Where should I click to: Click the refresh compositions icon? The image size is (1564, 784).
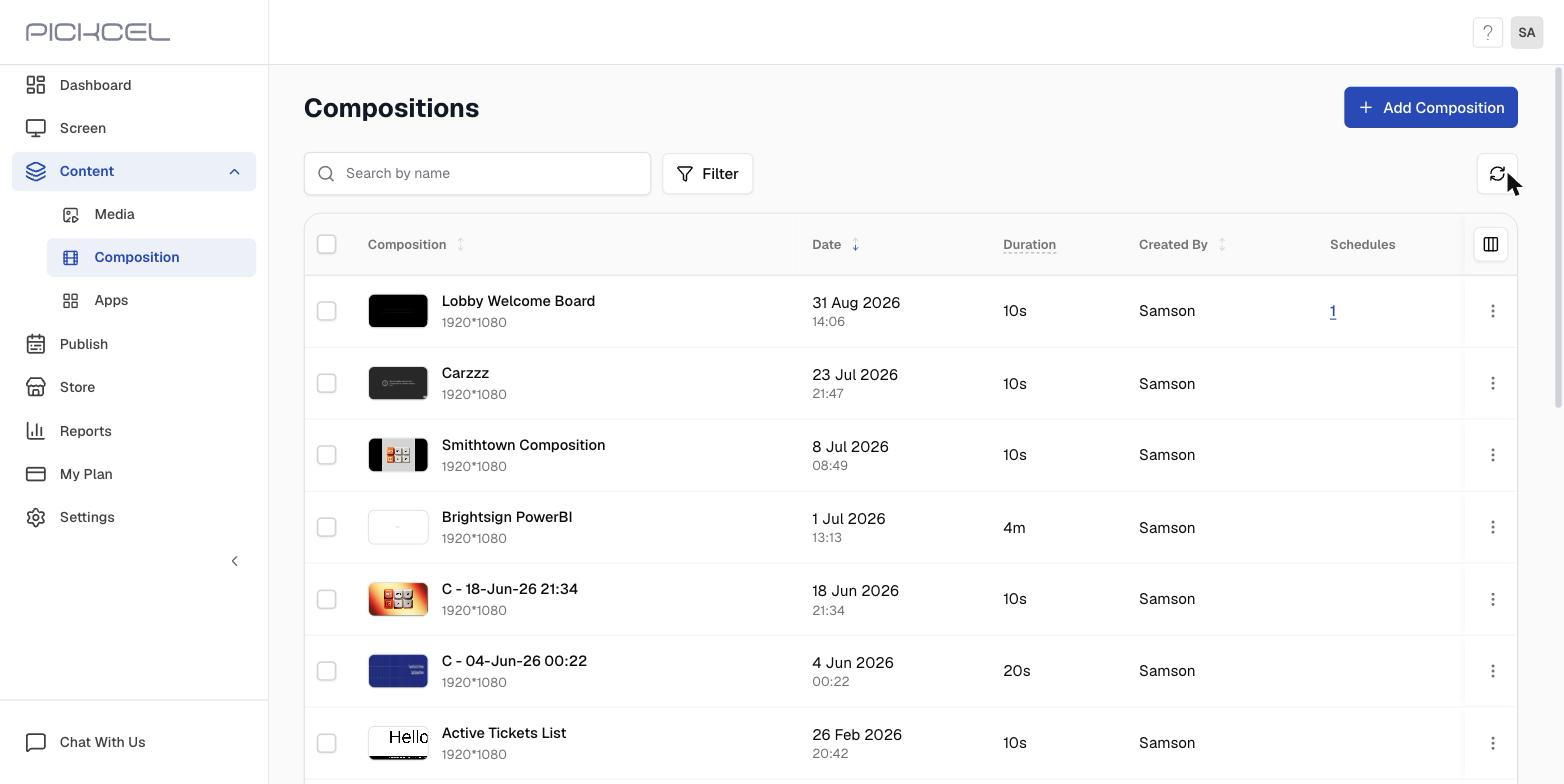(1497, 174)
